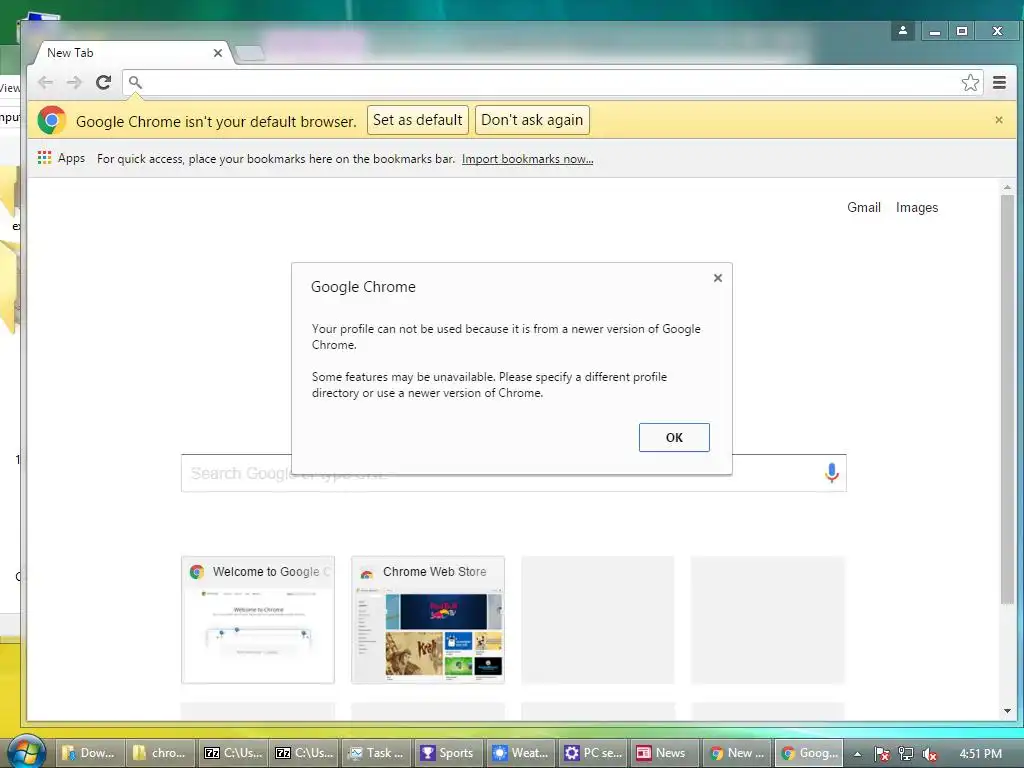The image size is (1024, 768).
Task: Open PC settings from the taskbar
Action: point(592,753)
